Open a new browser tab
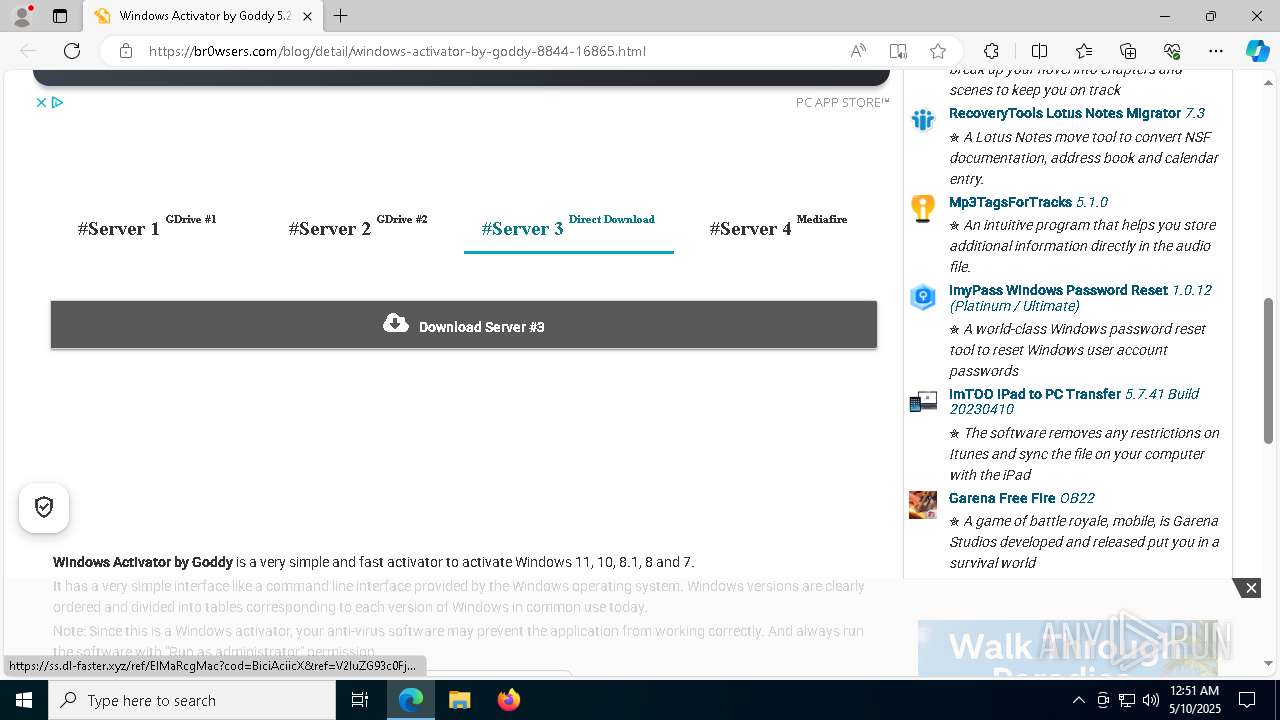The image size is (1280, 720). click(341, 16)
